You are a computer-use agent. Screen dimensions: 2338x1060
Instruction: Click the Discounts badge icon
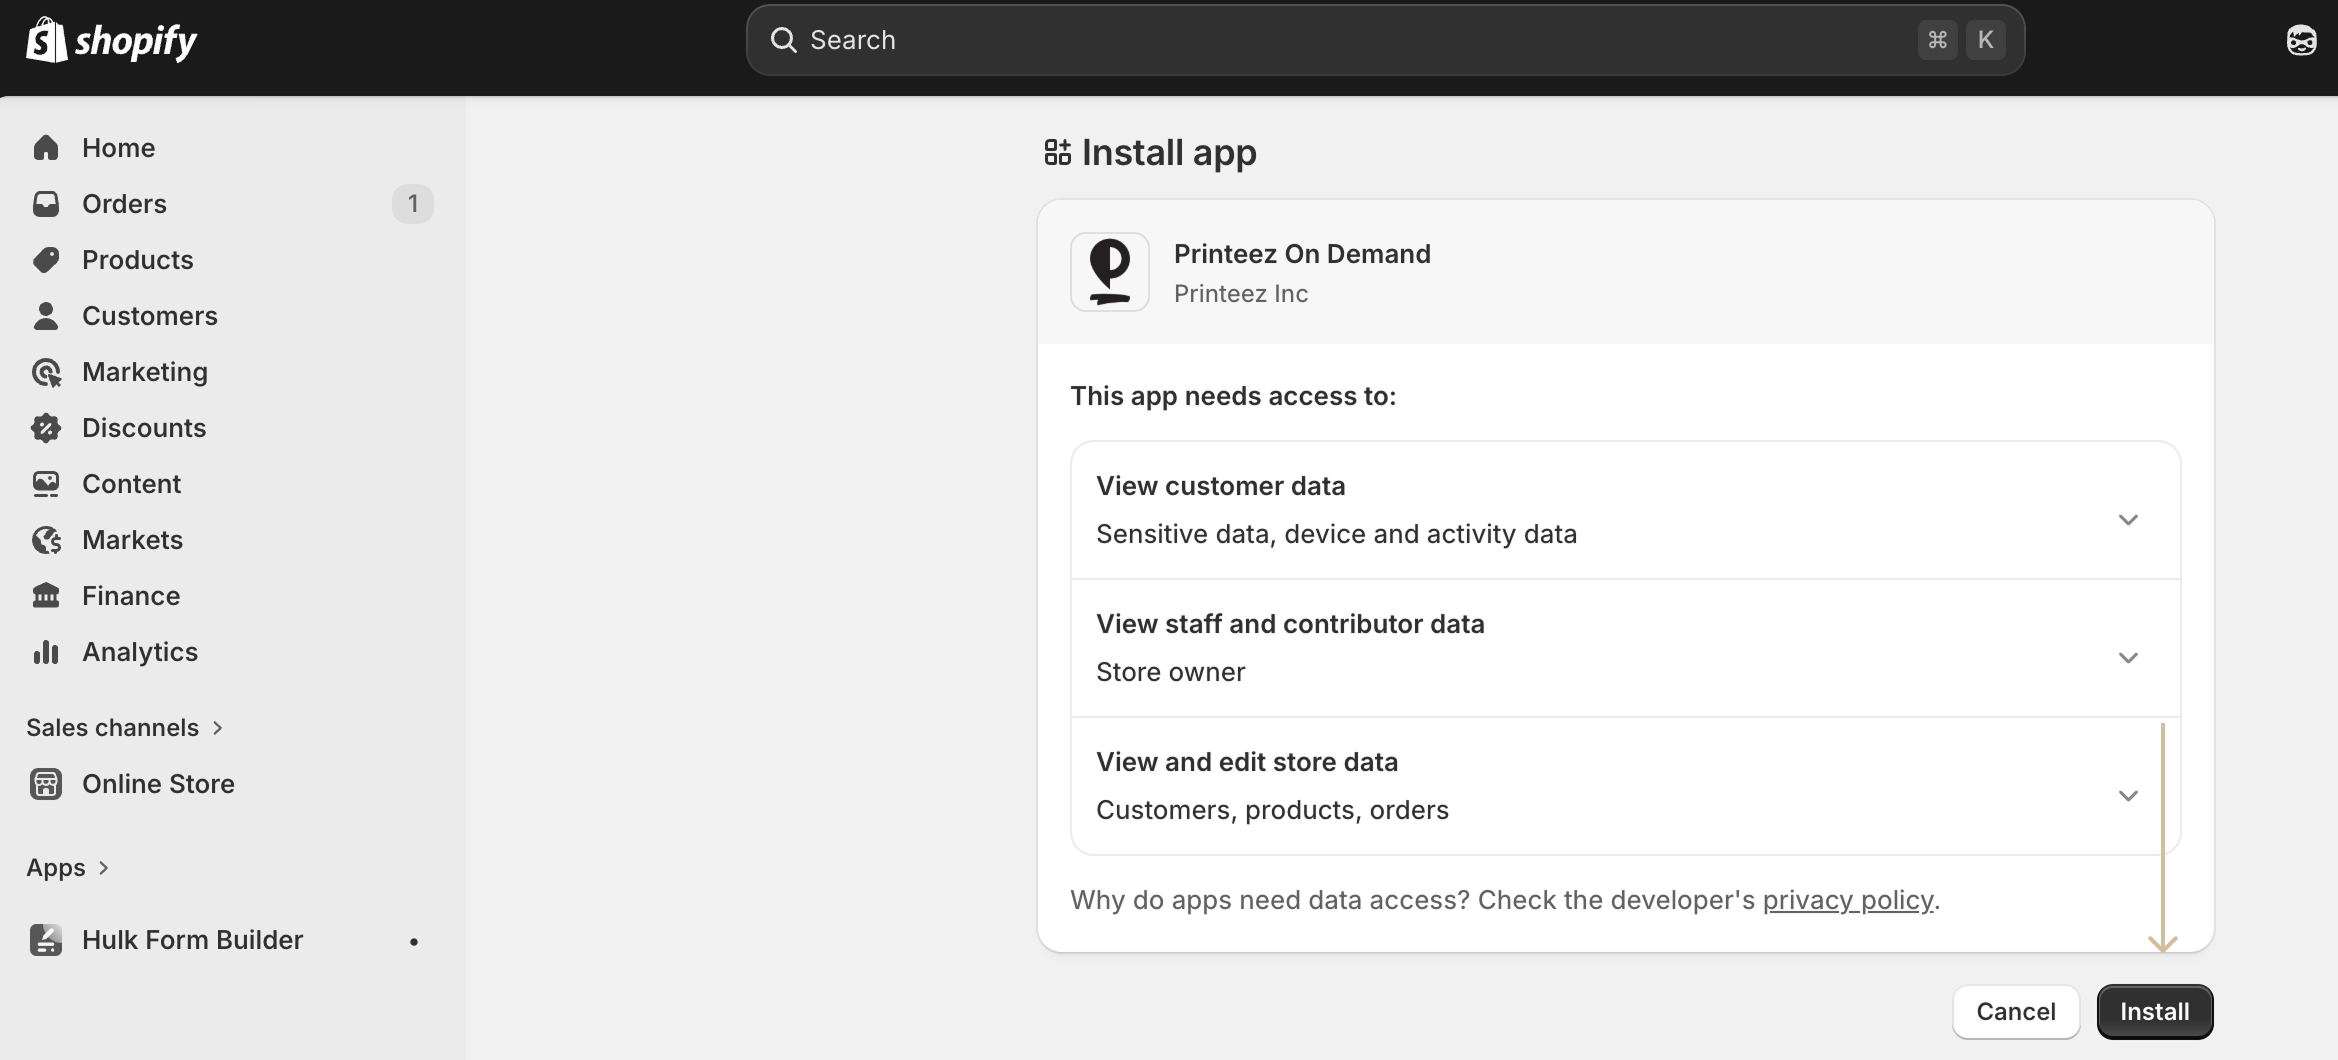pos(46,428)
